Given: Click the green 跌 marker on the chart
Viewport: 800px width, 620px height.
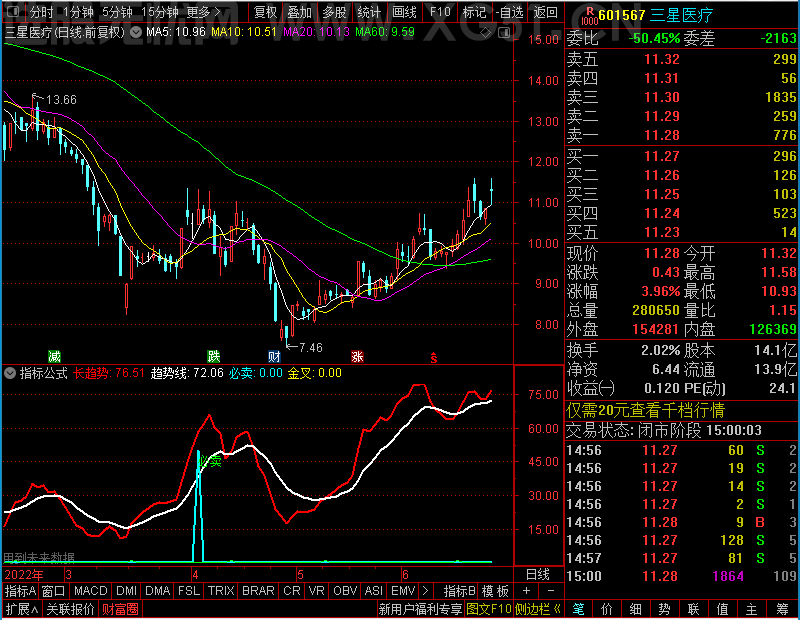Looking at the screenshot, I should click(214, 356).
